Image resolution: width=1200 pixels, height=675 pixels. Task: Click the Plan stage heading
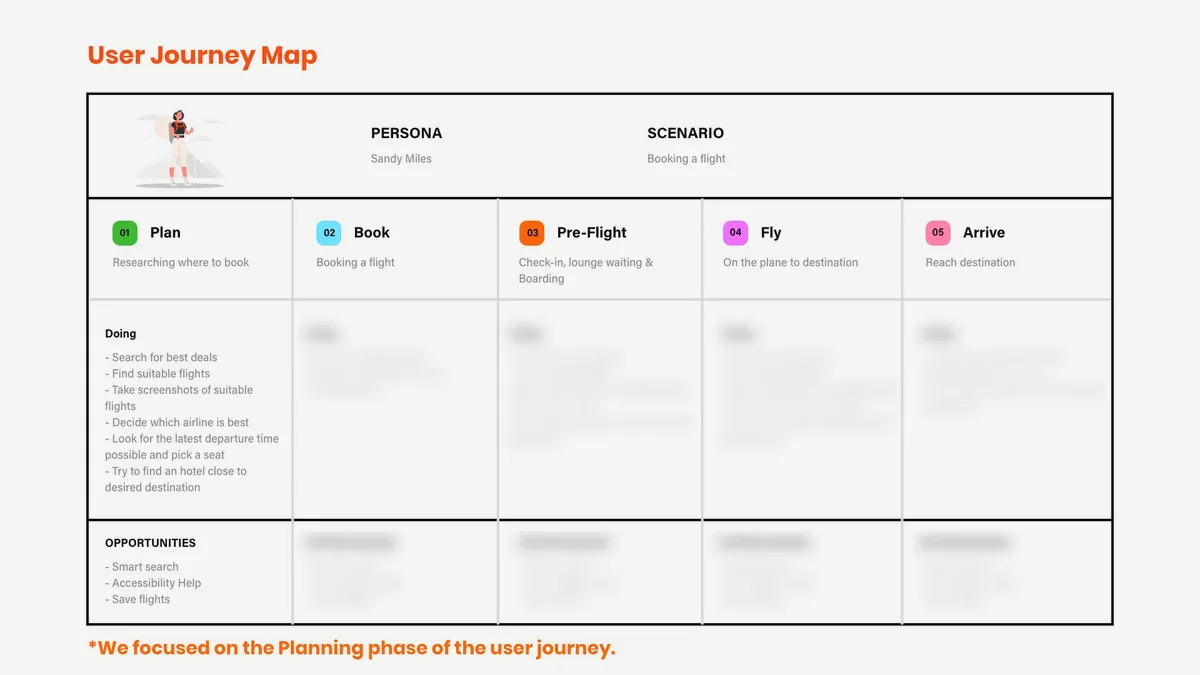pos(165,233)
